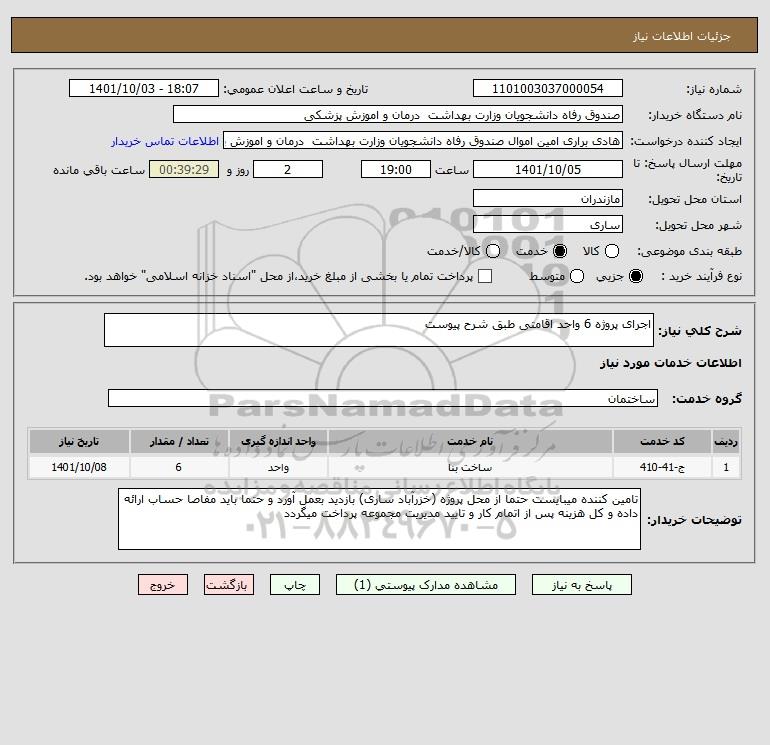Click the buyer organization name field
Screen dimensions: 770x745
(398, 115)
